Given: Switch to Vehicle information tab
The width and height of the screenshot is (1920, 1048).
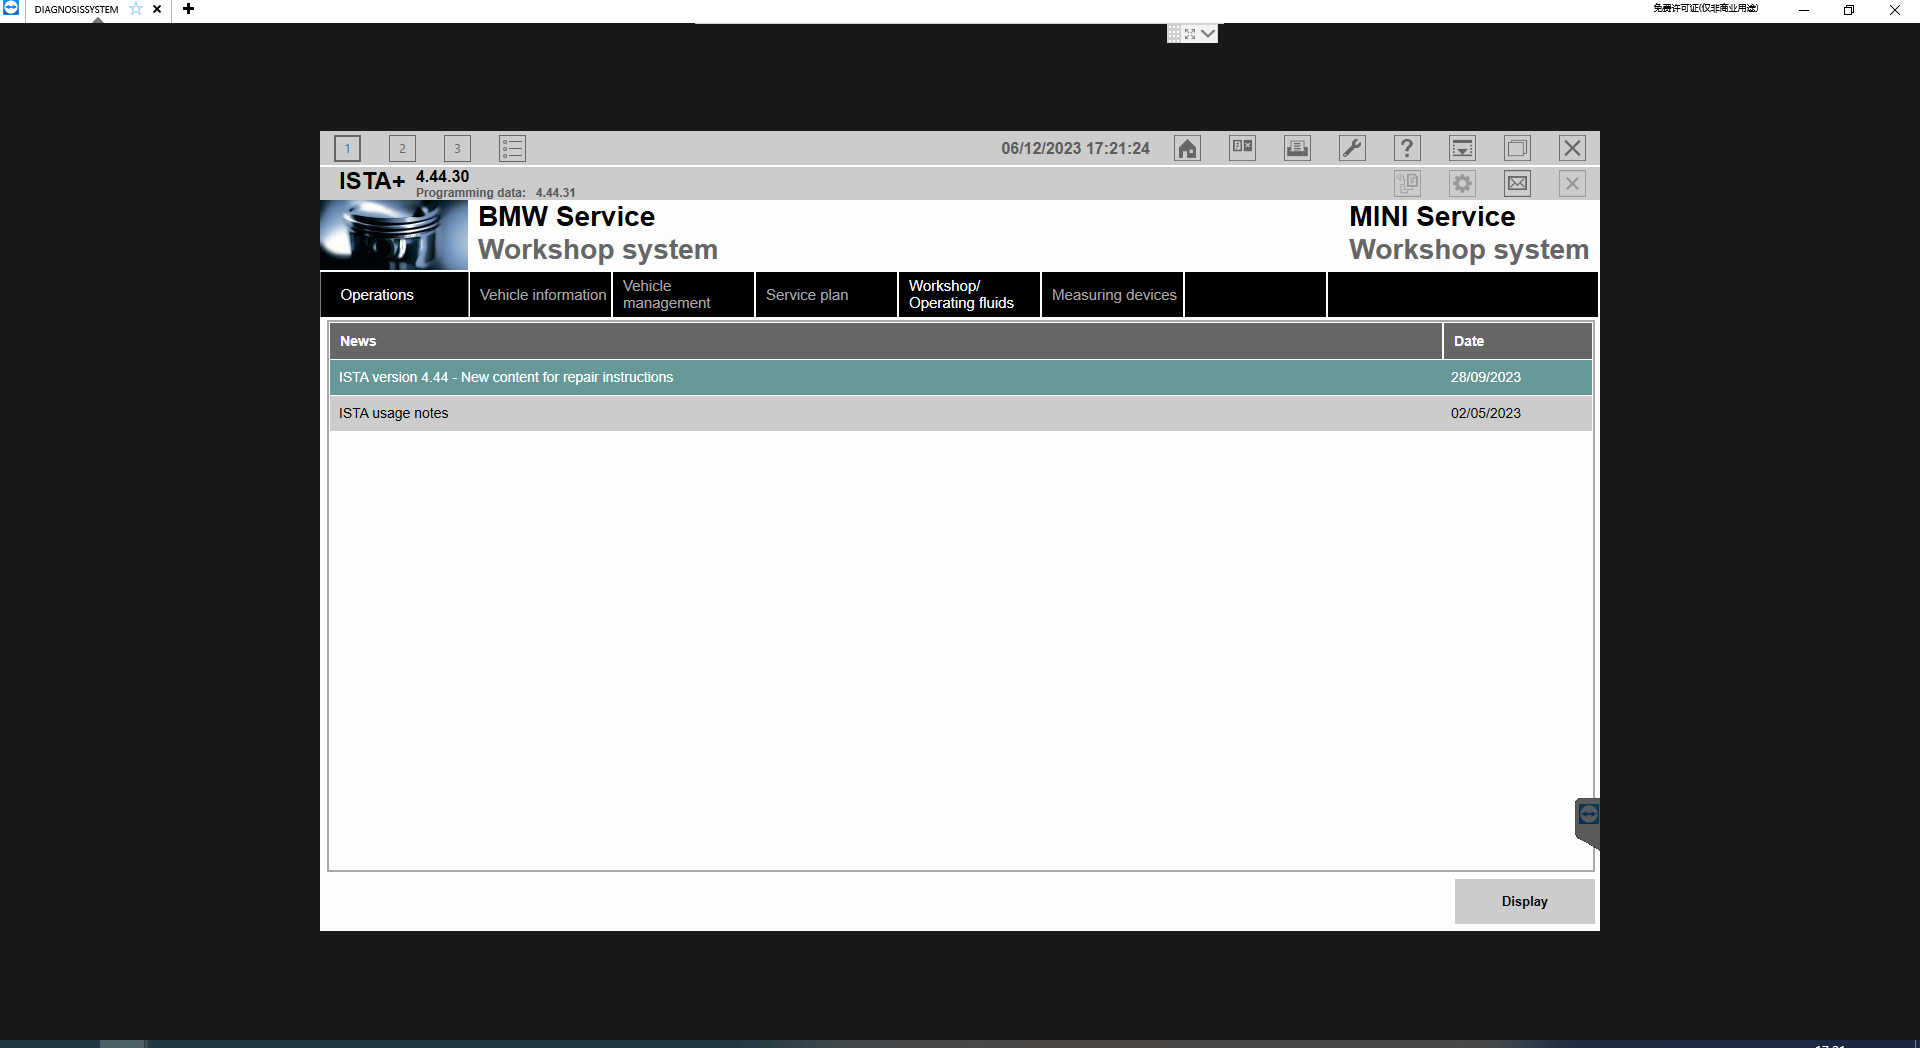Looking at the screenshot, I should (x=541, y=295).
